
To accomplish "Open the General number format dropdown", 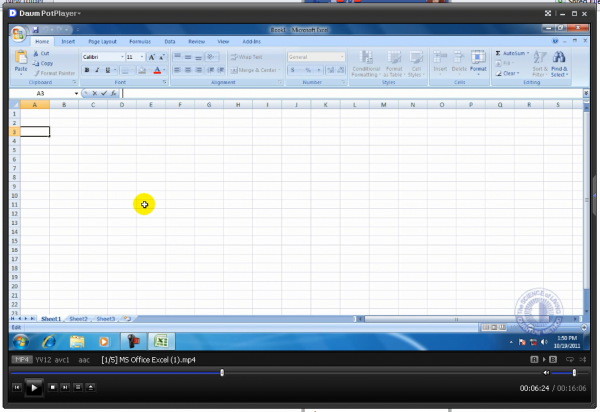I will 342,57.
